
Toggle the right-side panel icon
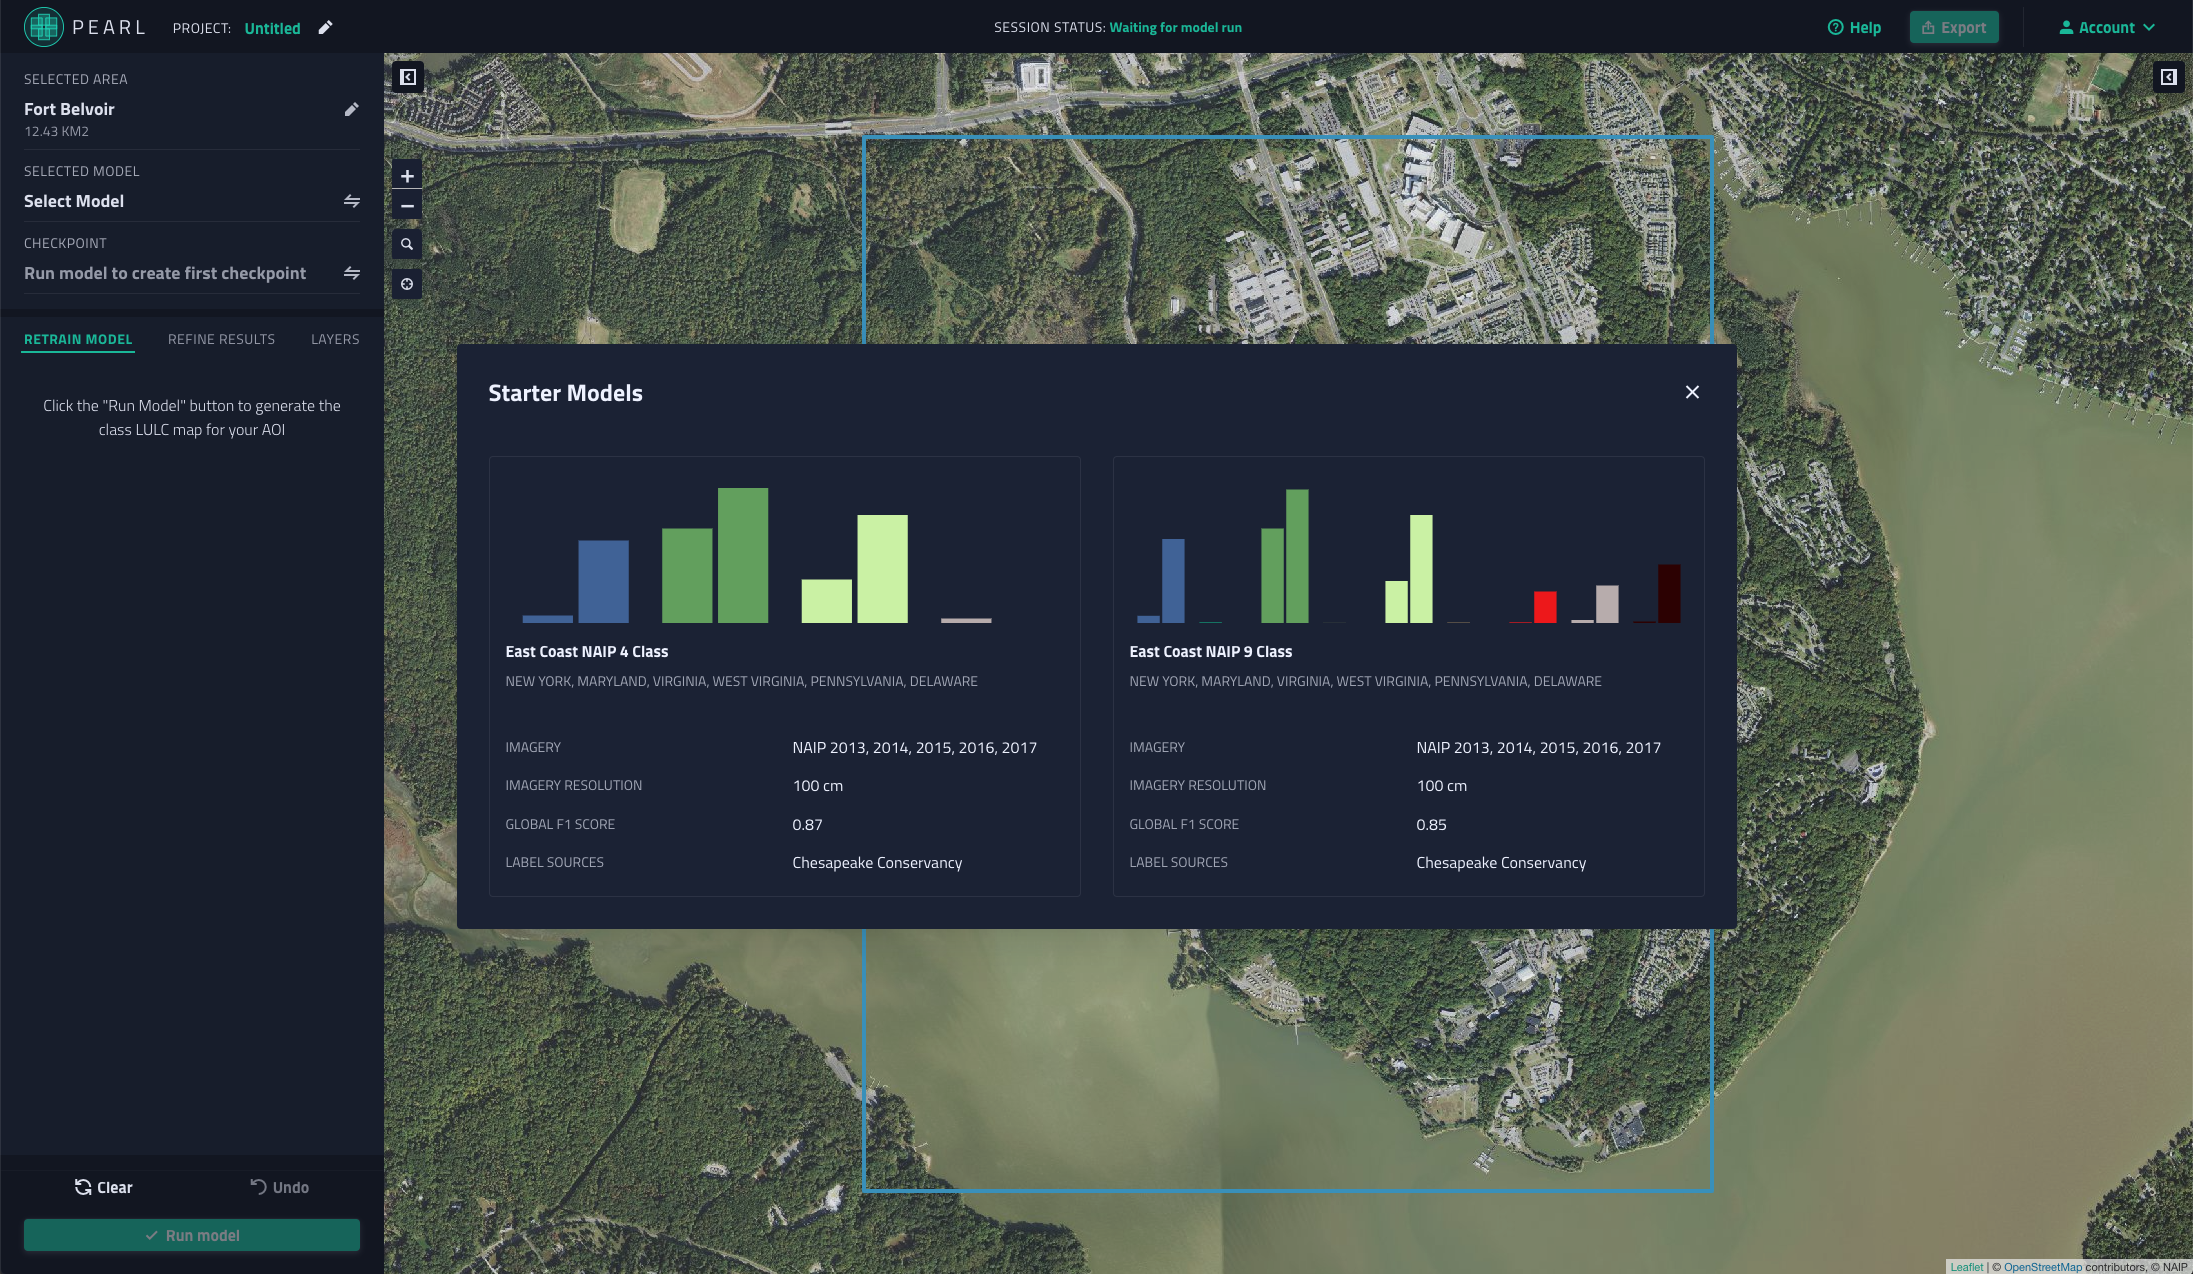2168,77
